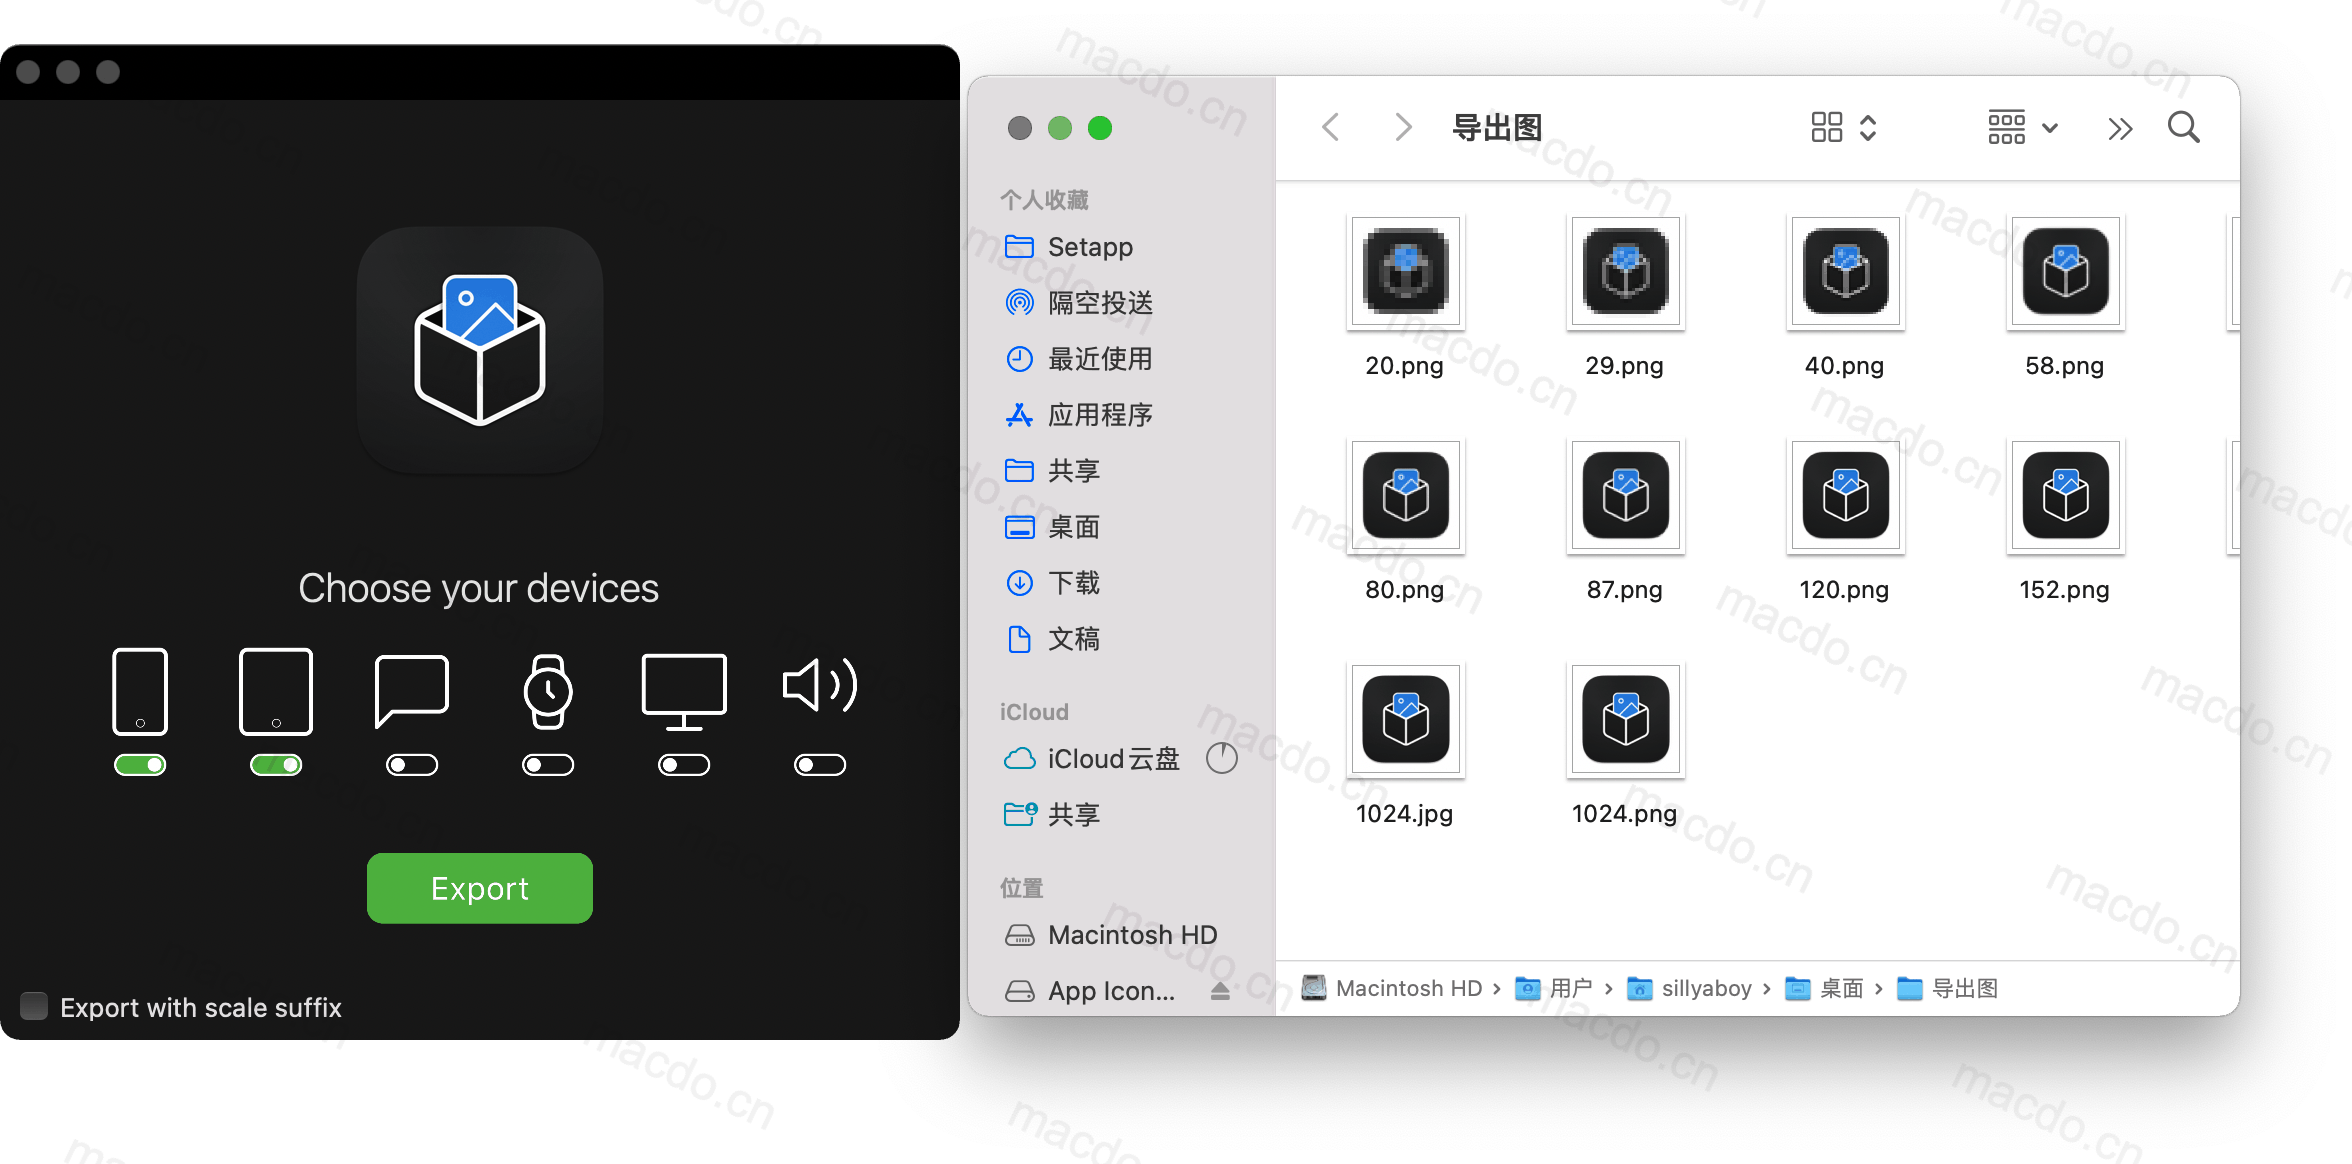This screenshot has width=2352, height=1164.
Task: Click Macintosh HD in path bar
Action: pyautogui.click(x=1392, y=988)
